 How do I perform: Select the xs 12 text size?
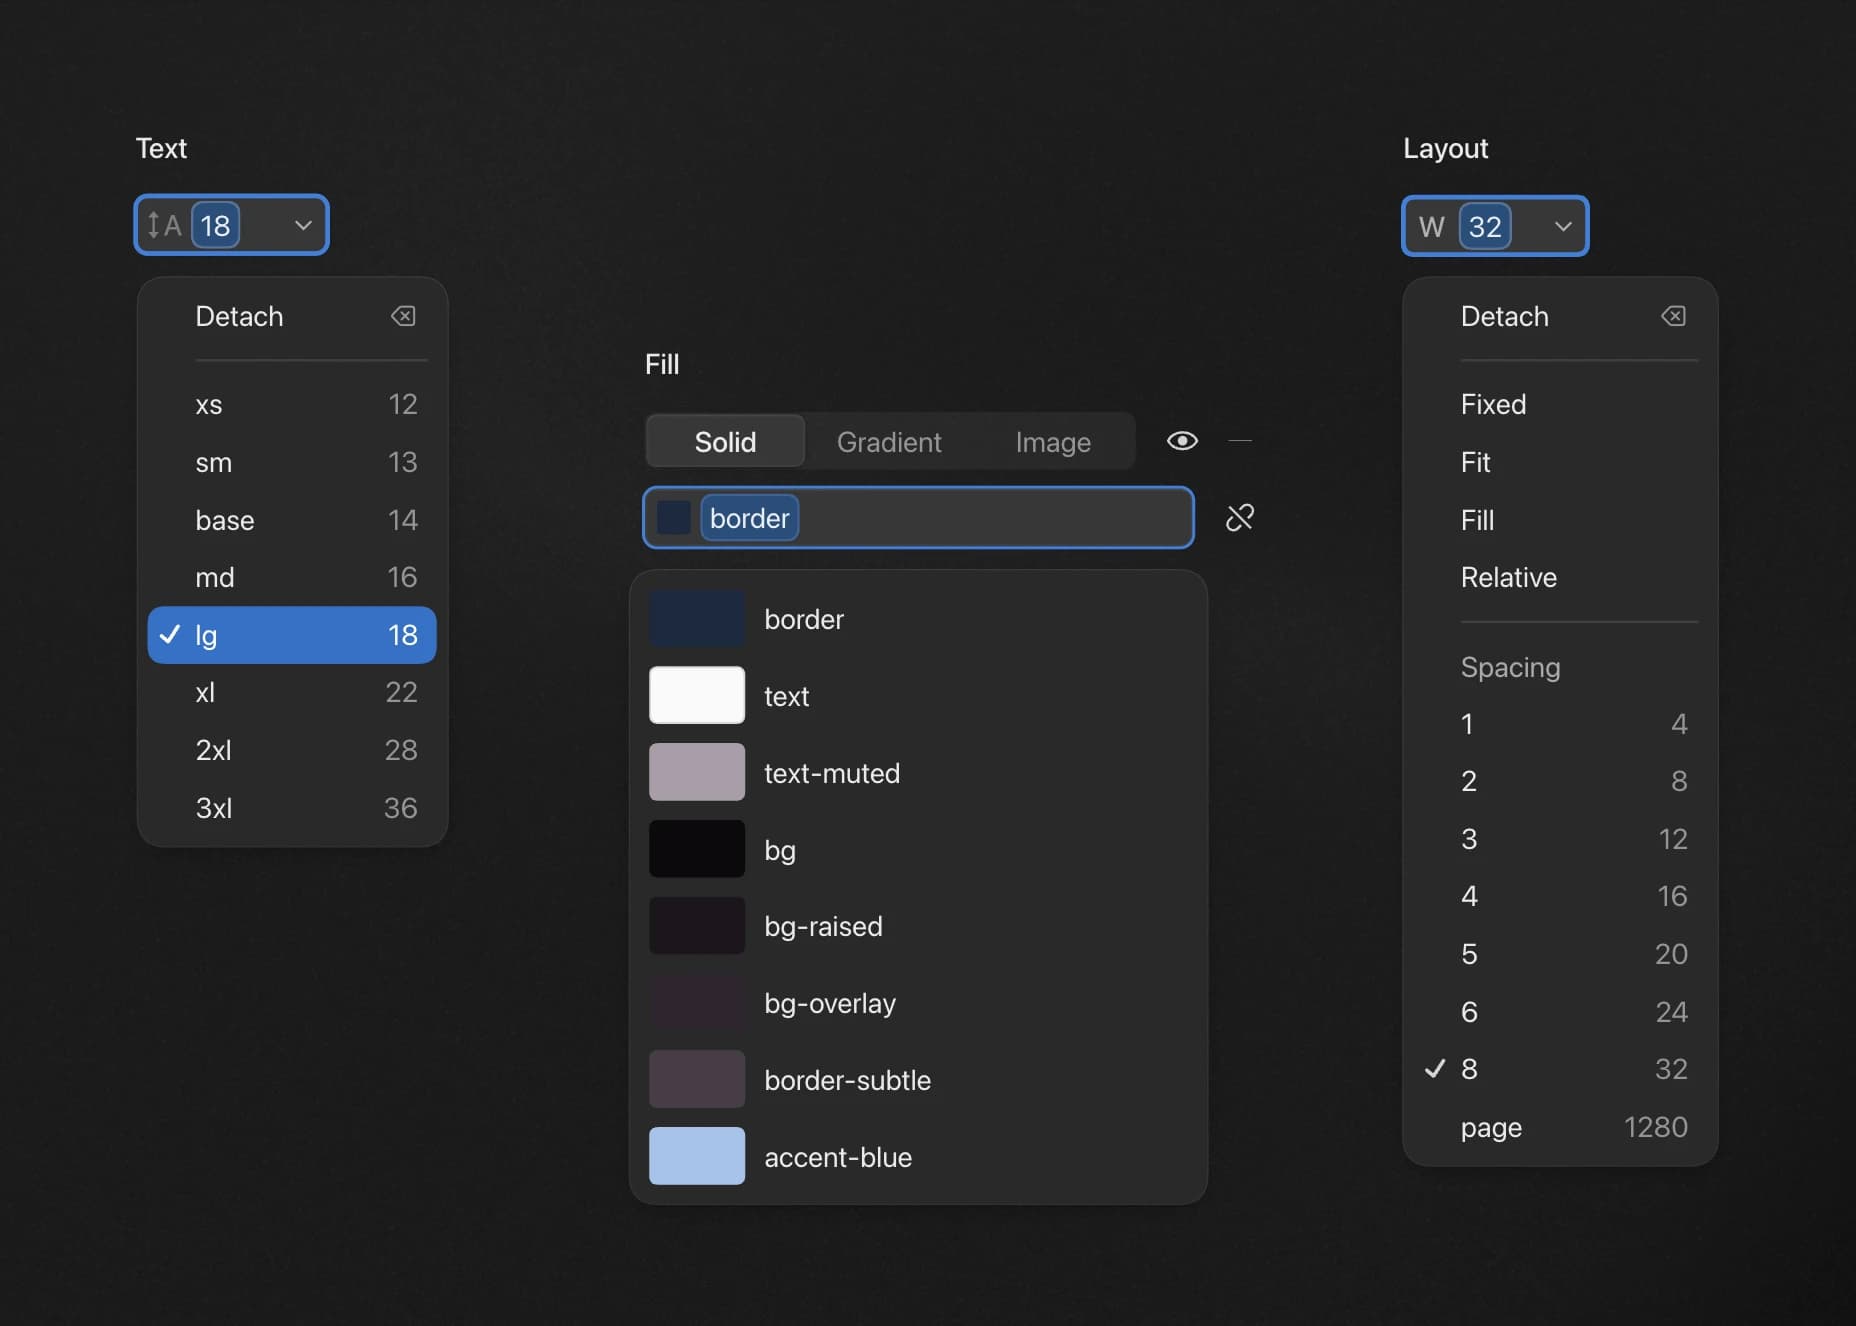pyautogui.click(x=292, y=404)
